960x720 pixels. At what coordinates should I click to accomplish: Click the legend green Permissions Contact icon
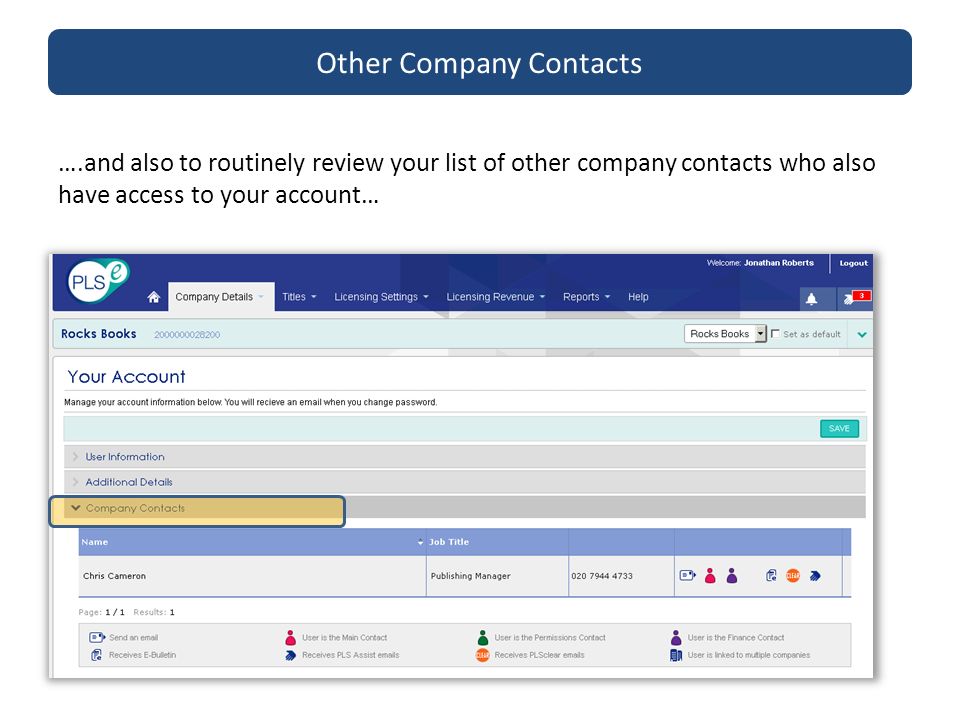pyautogui.click(x=483, y=637)
